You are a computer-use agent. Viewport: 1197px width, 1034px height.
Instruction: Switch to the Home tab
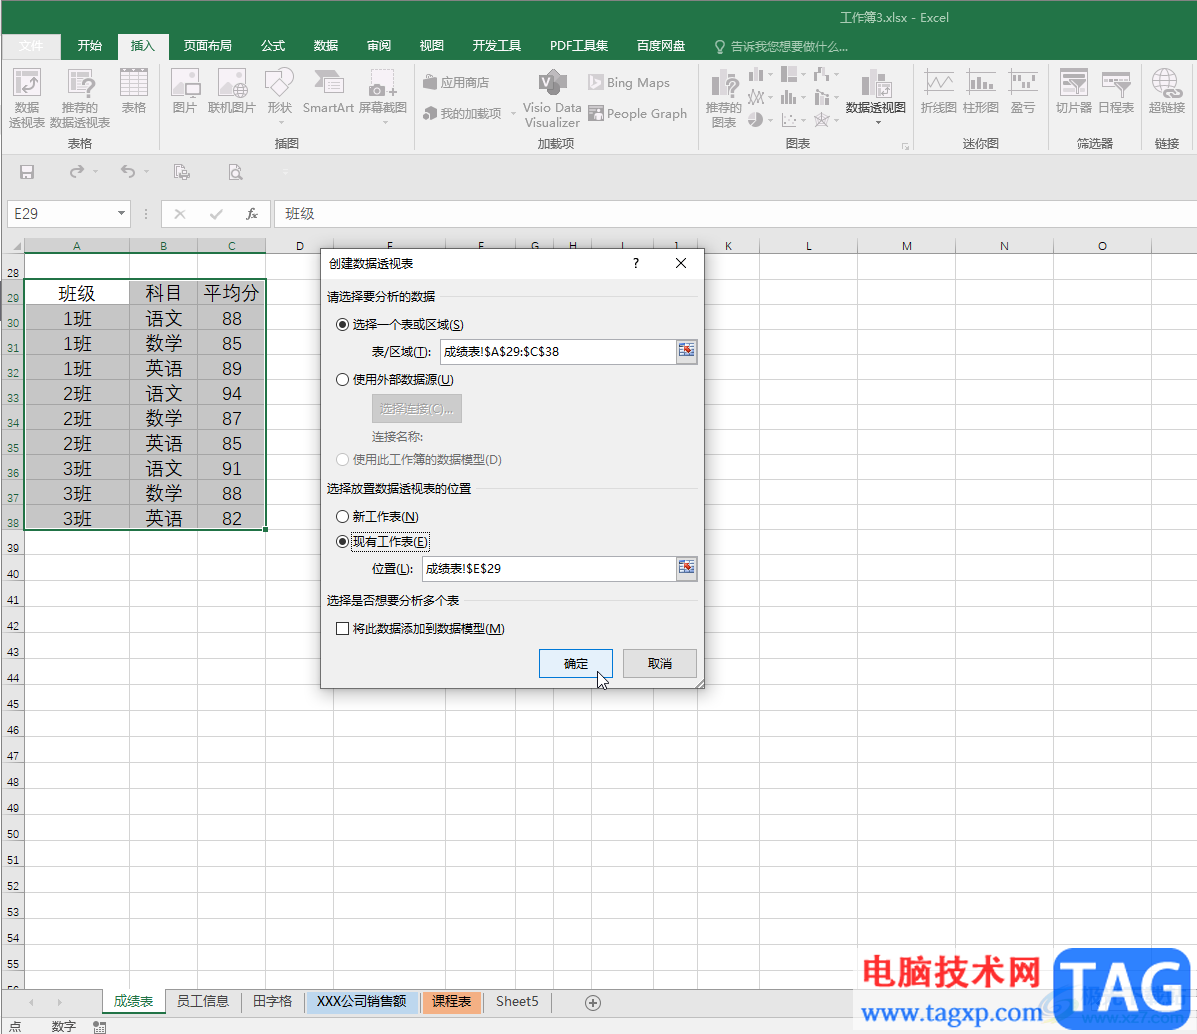click(x=89, y=46)
